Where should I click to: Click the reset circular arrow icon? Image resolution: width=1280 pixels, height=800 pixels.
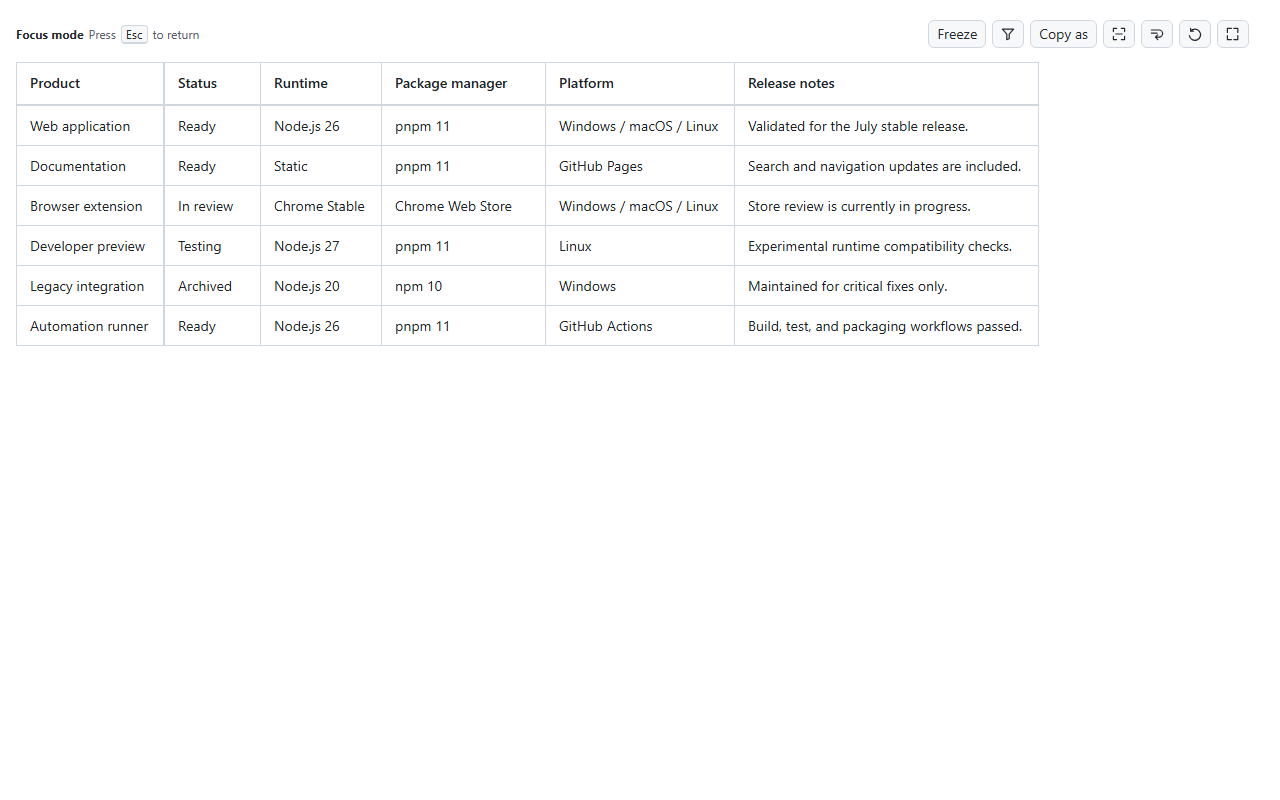[x=1195, y=34]
